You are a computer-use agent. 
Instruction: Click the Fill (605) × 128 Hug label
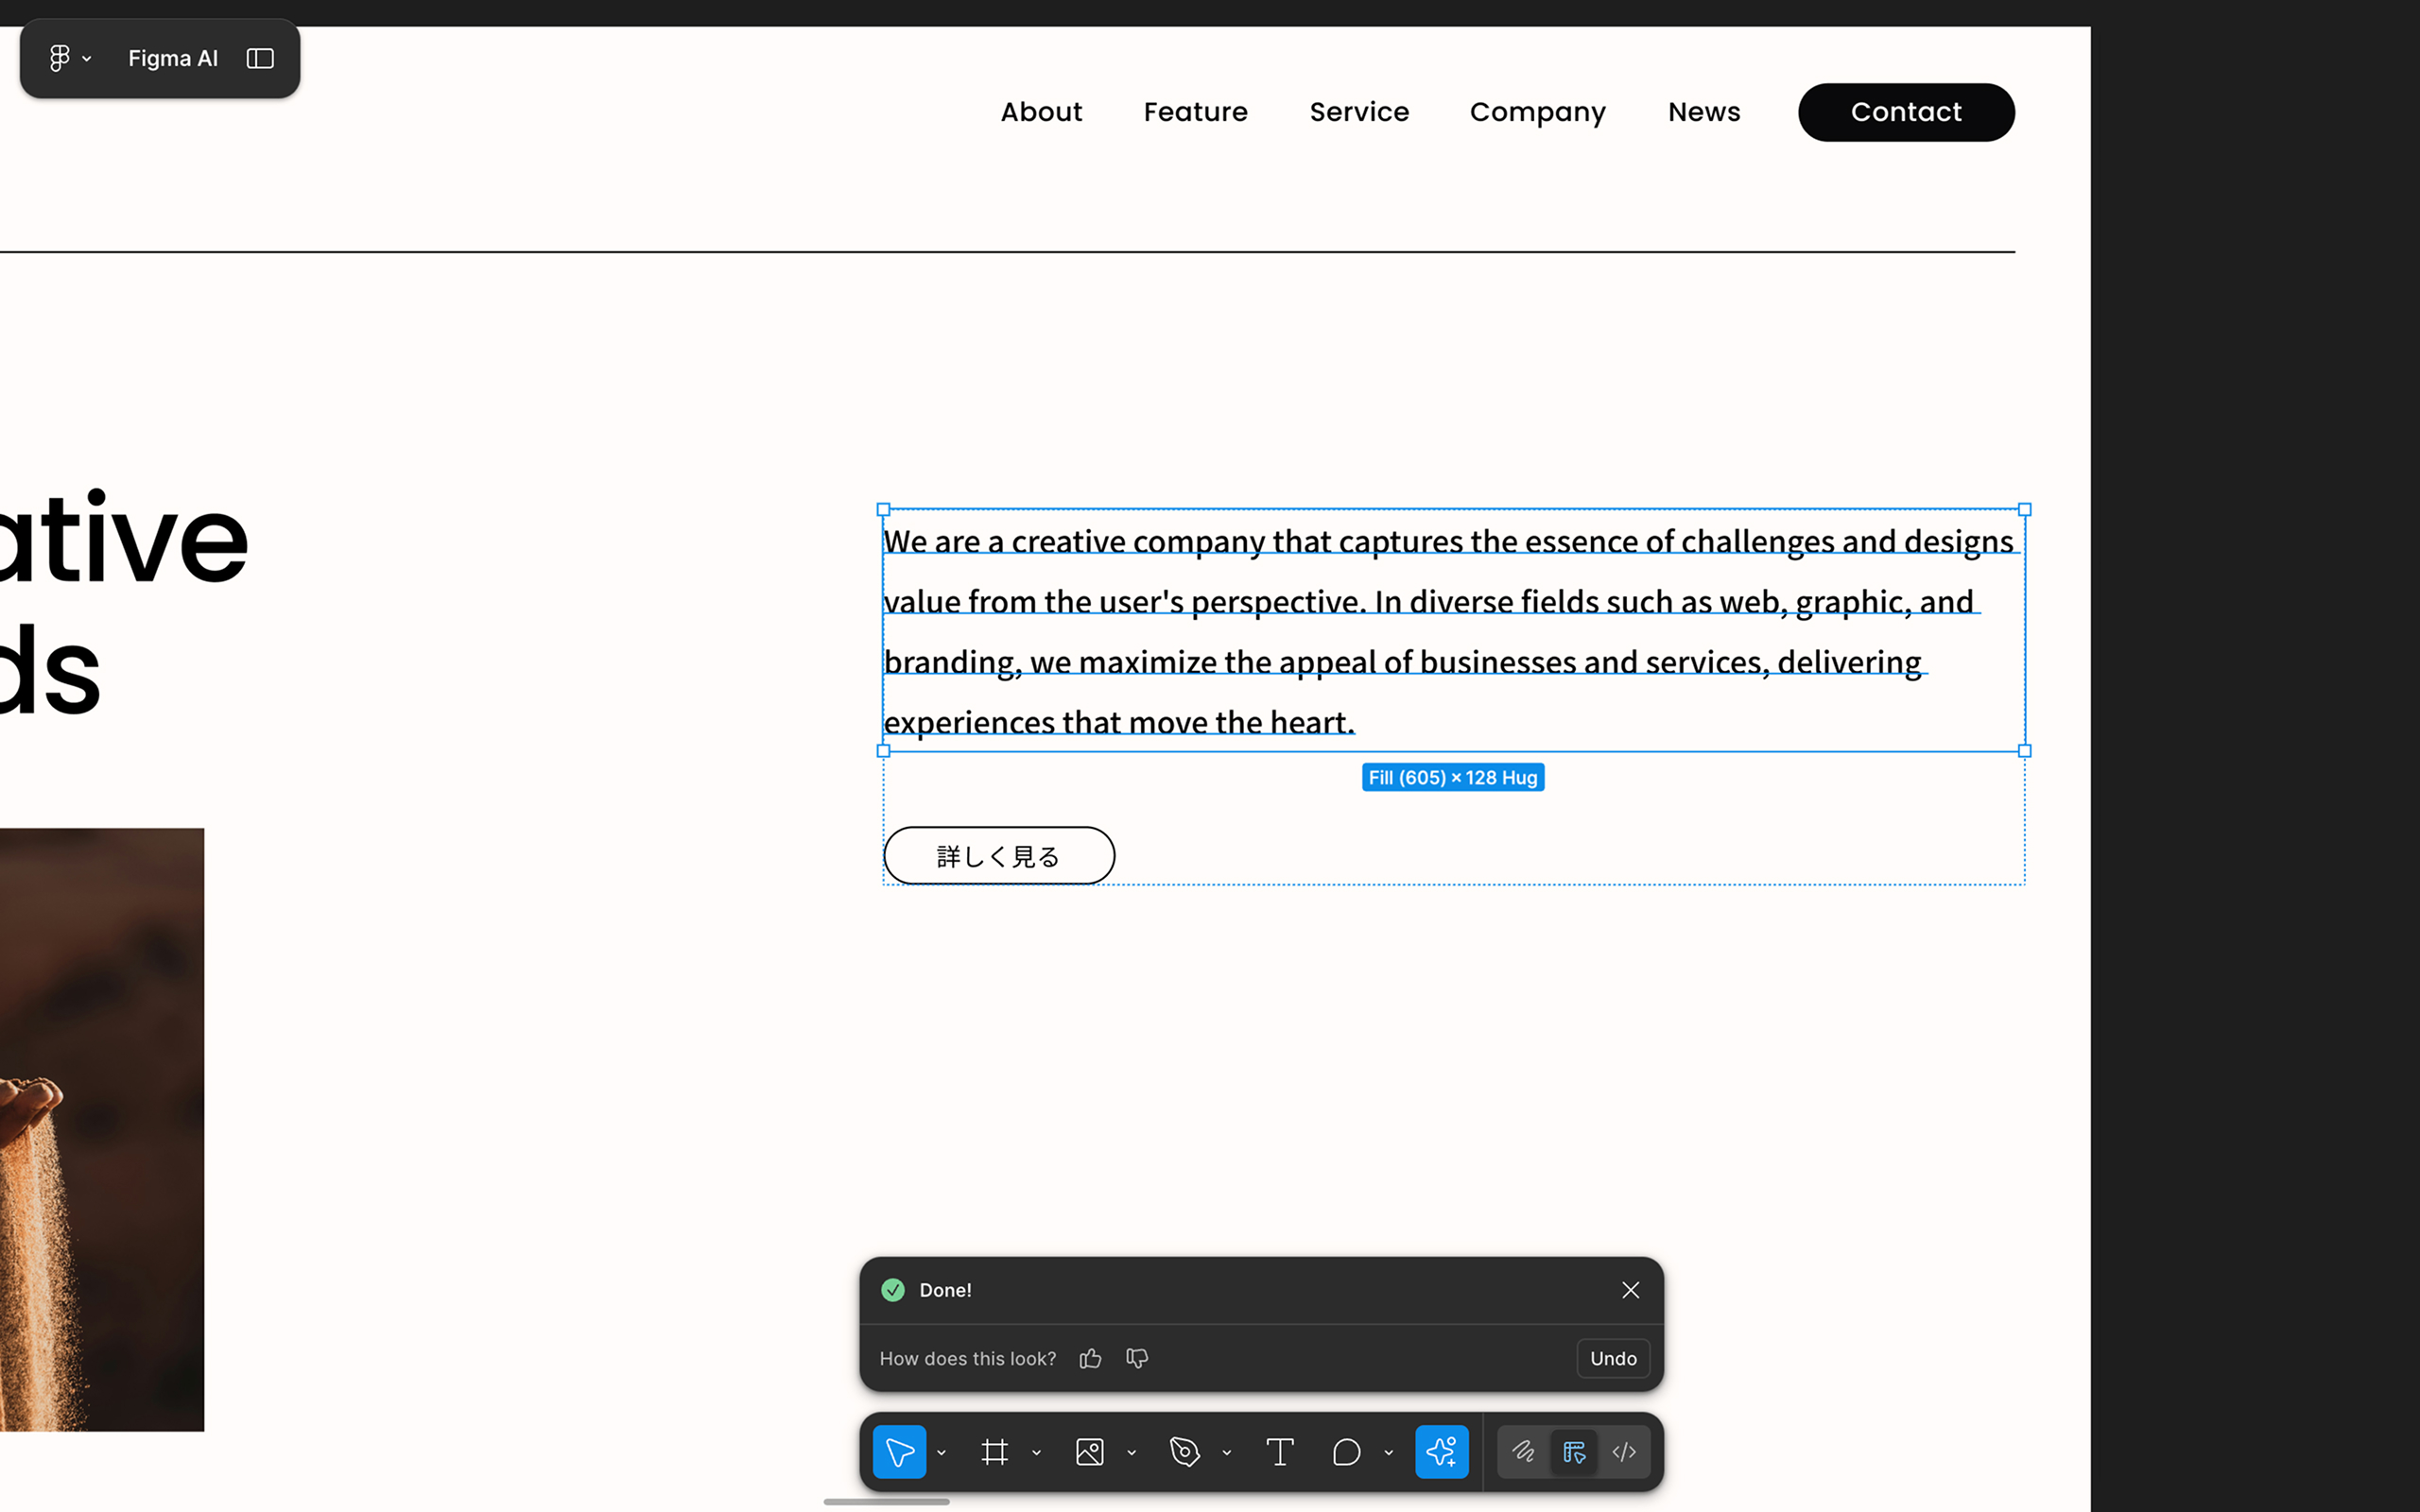pyautogui.click(x=1453, y=777)
